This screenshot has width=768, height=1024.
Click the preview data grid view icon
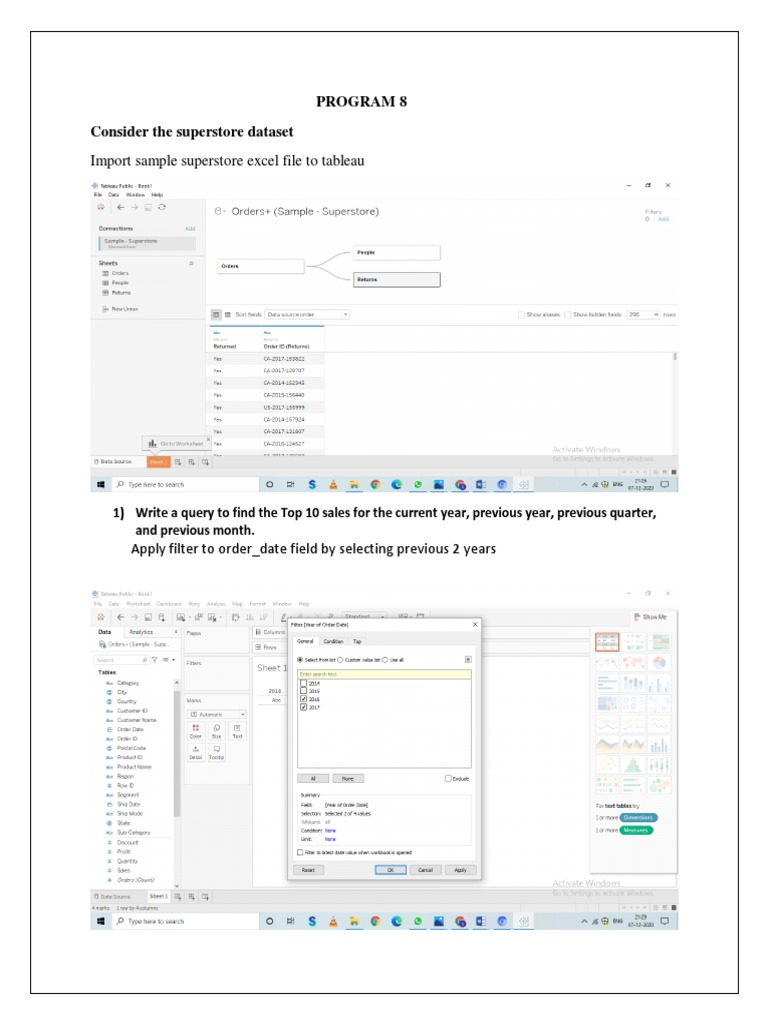tap(216, 315)
